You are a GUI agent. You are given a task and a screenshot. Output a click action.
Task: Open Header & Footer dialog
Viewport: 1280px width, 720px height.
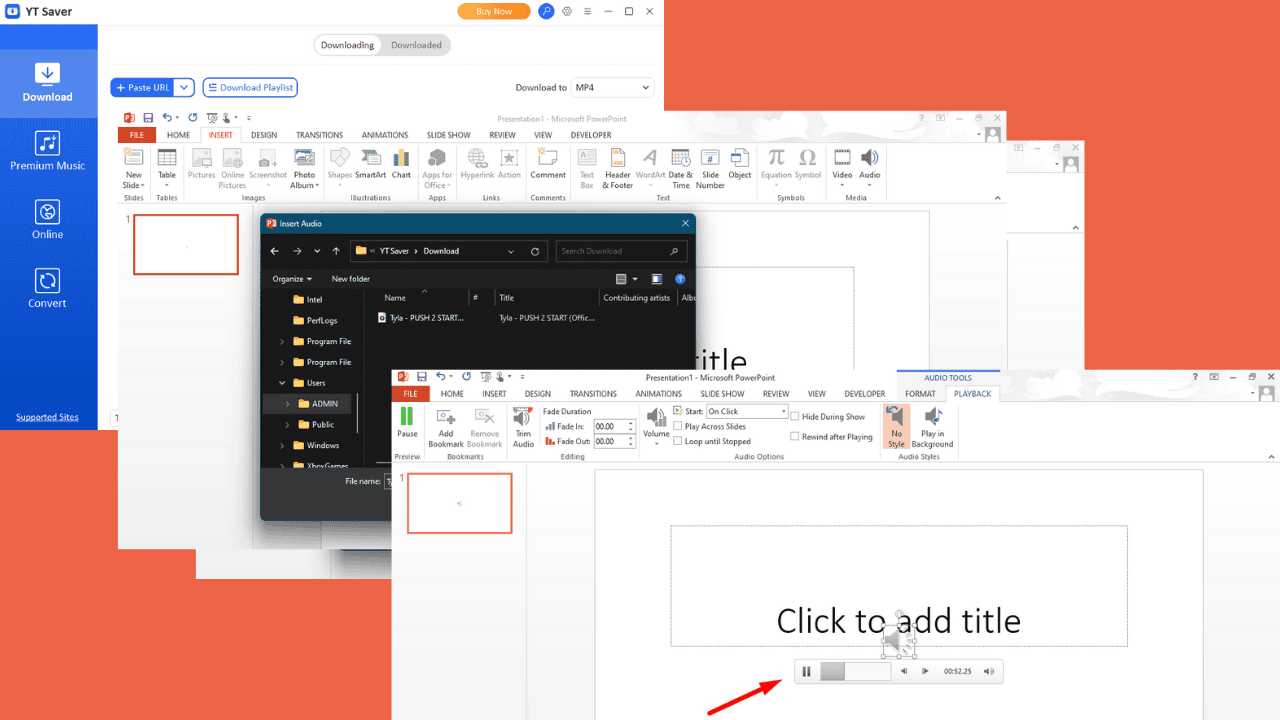[618, 168]
